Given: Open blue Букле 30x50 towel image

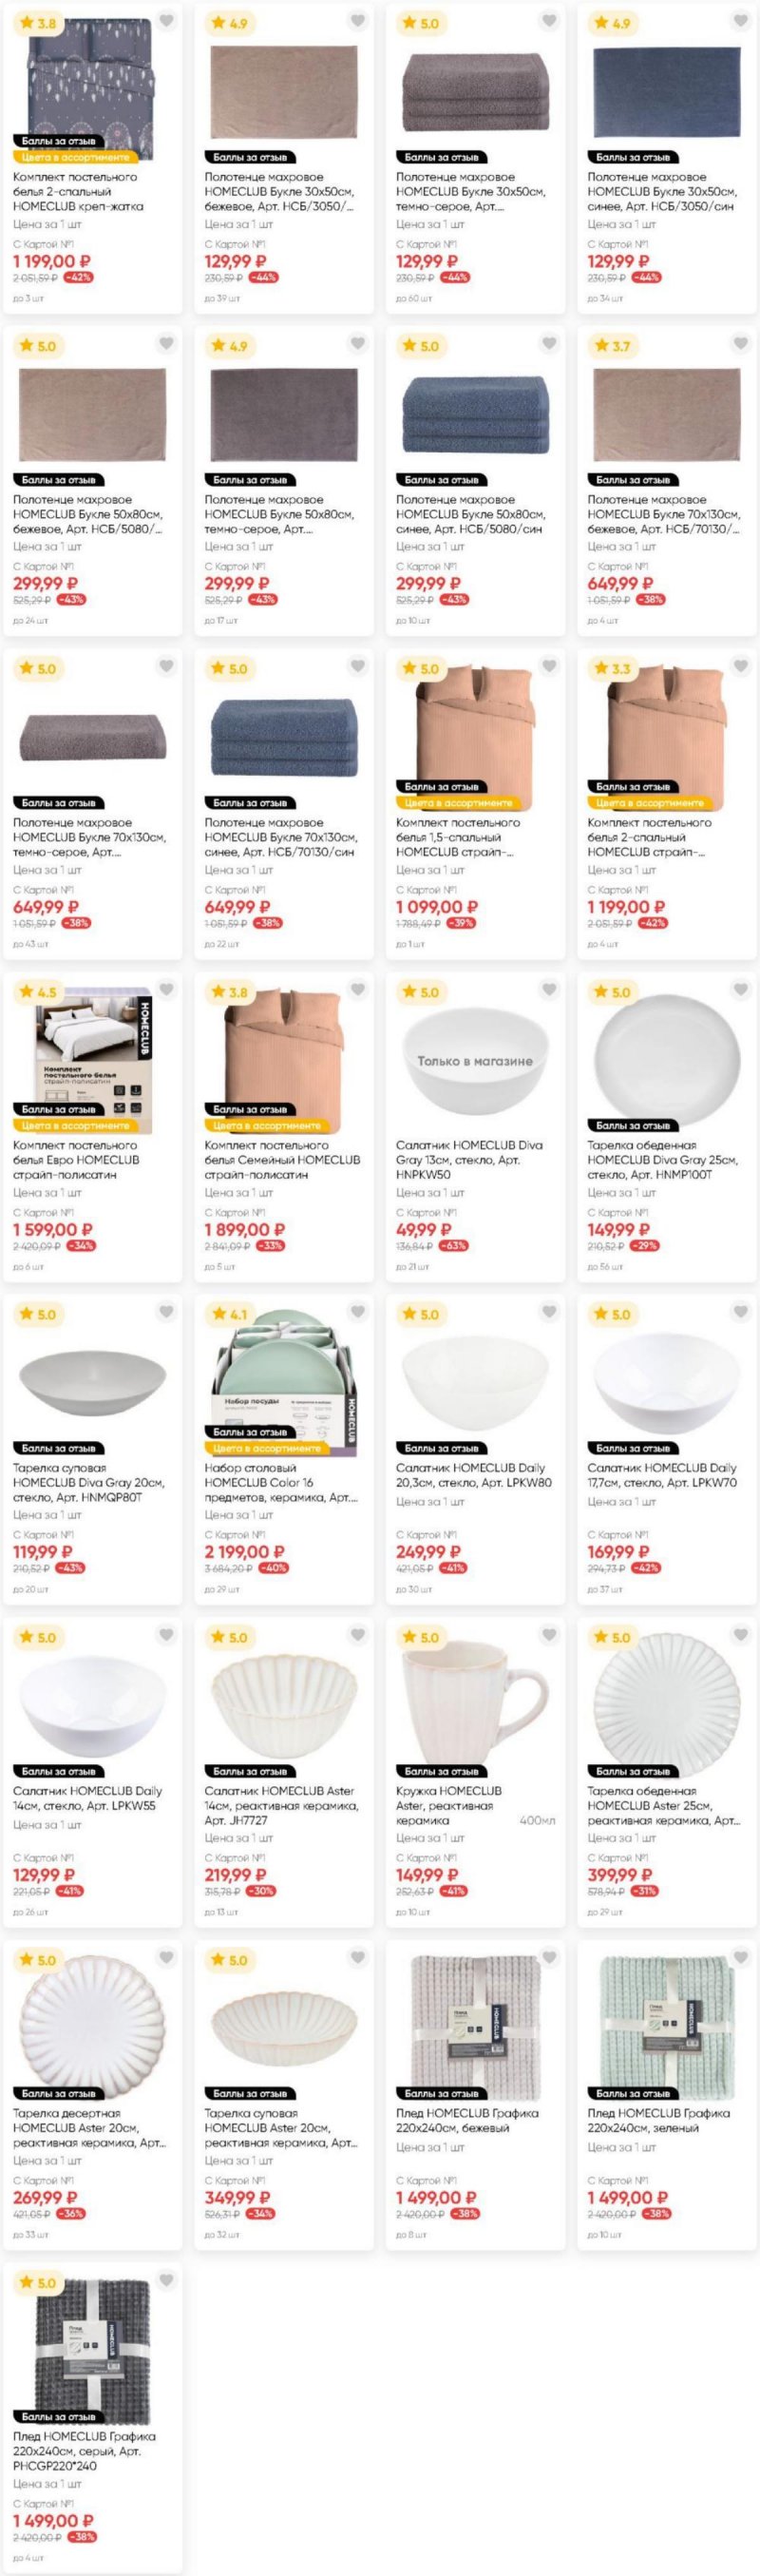Looking at the screenshot, I should (x=667, y=90).
